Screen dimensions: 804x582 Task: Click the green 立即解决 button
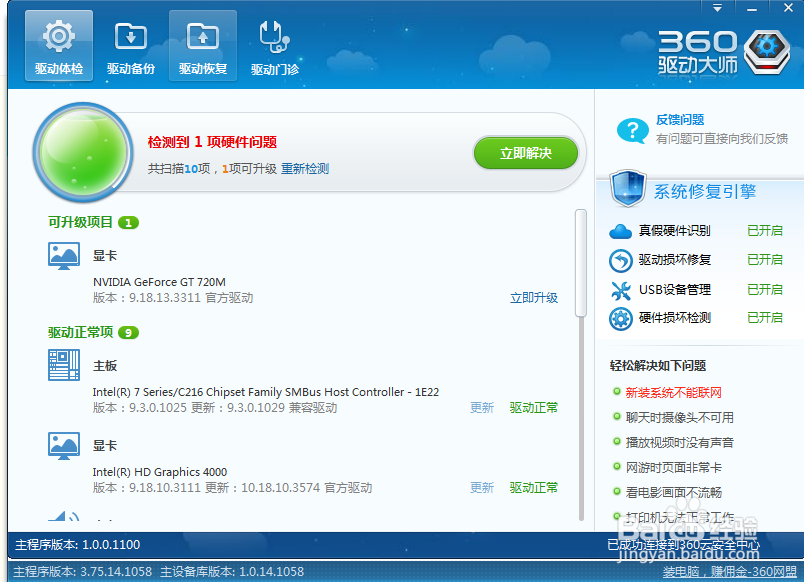coord(526,153)
